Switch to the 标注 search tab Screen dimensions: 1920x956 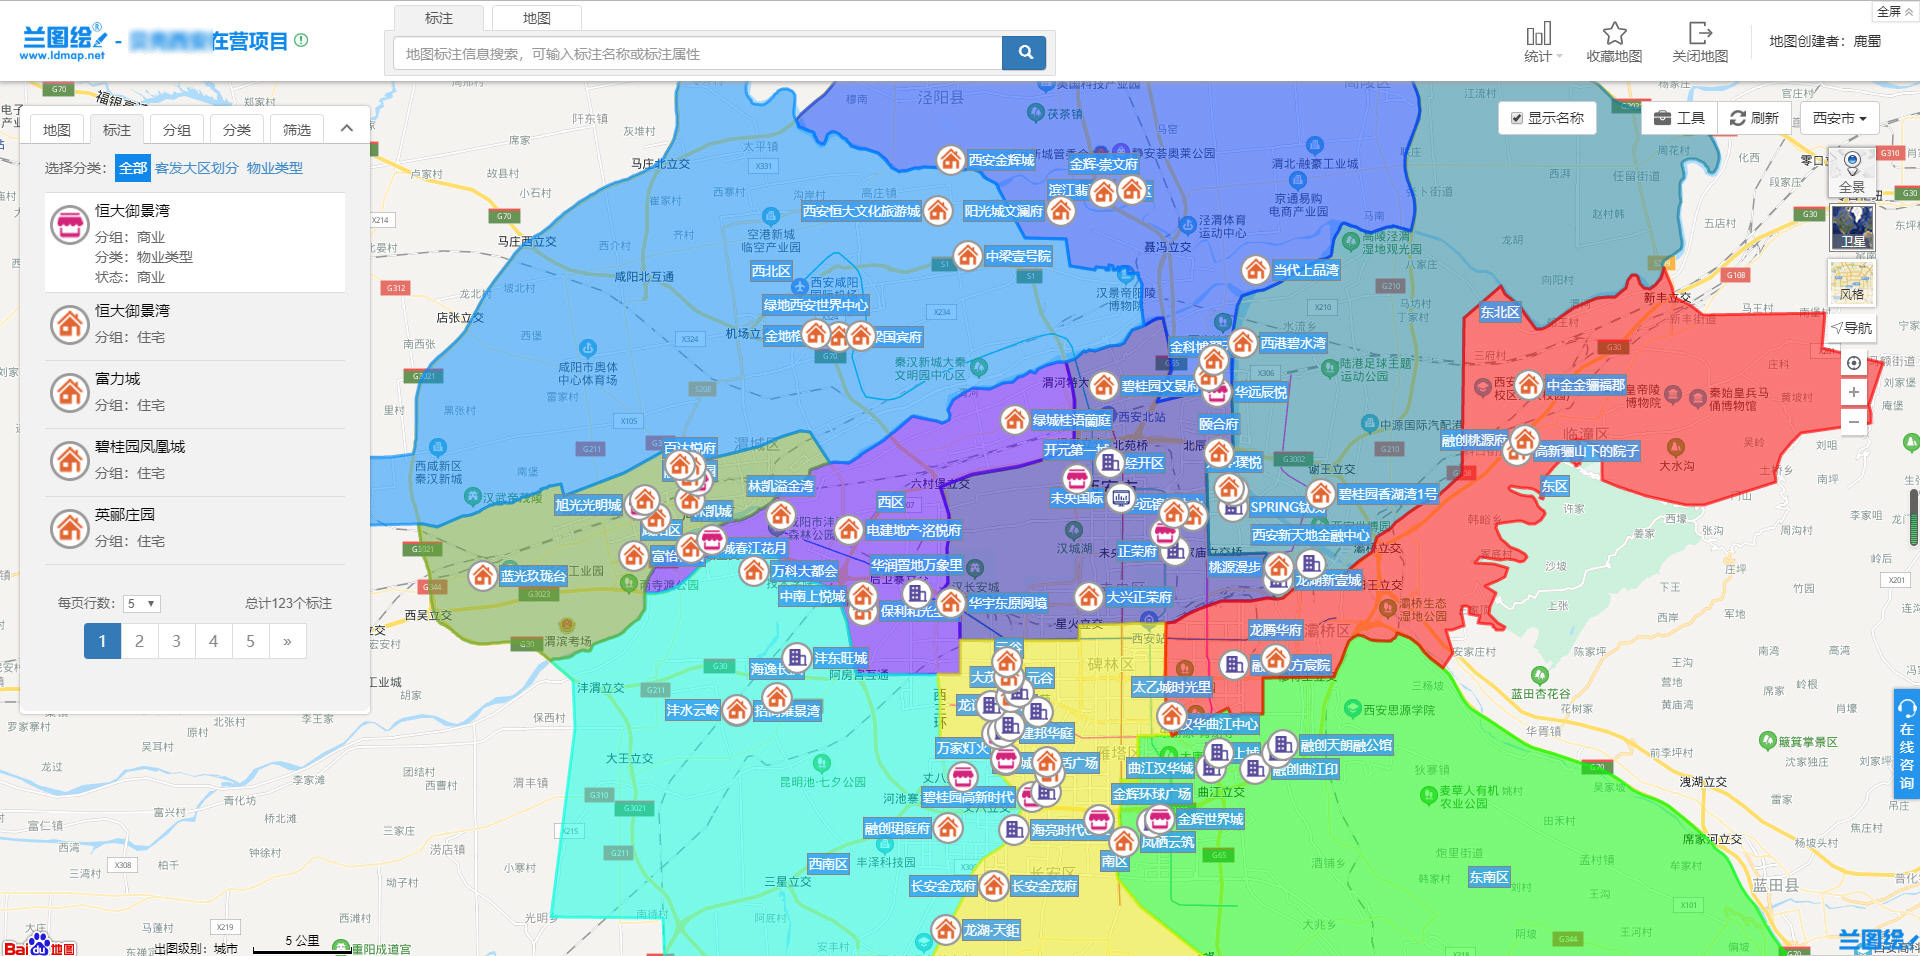[x=439, y=18]
